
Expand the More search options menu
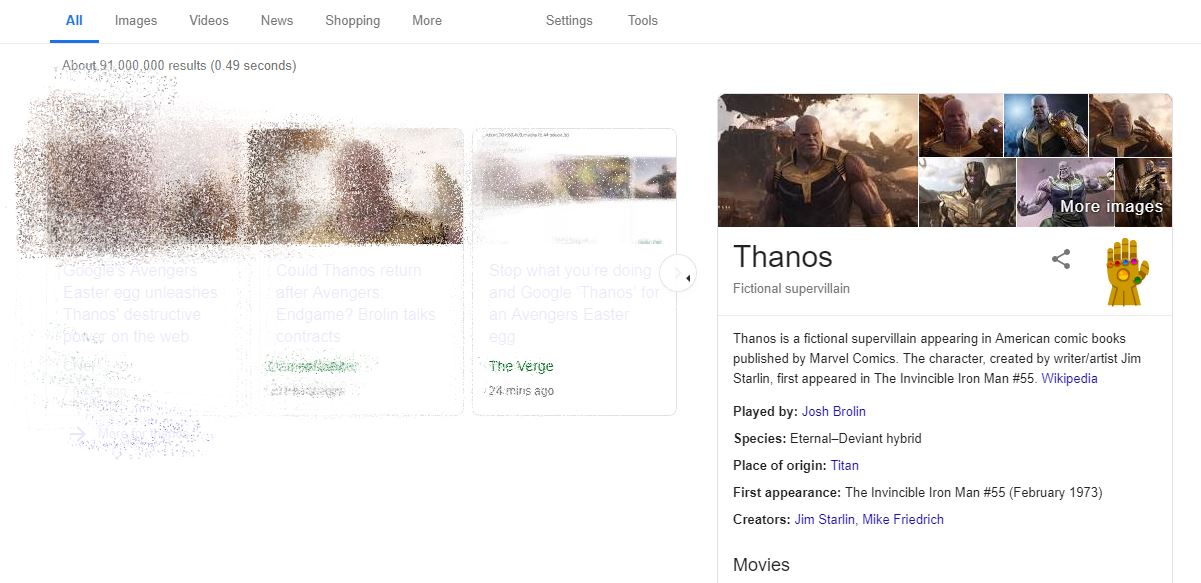(427, 20)
